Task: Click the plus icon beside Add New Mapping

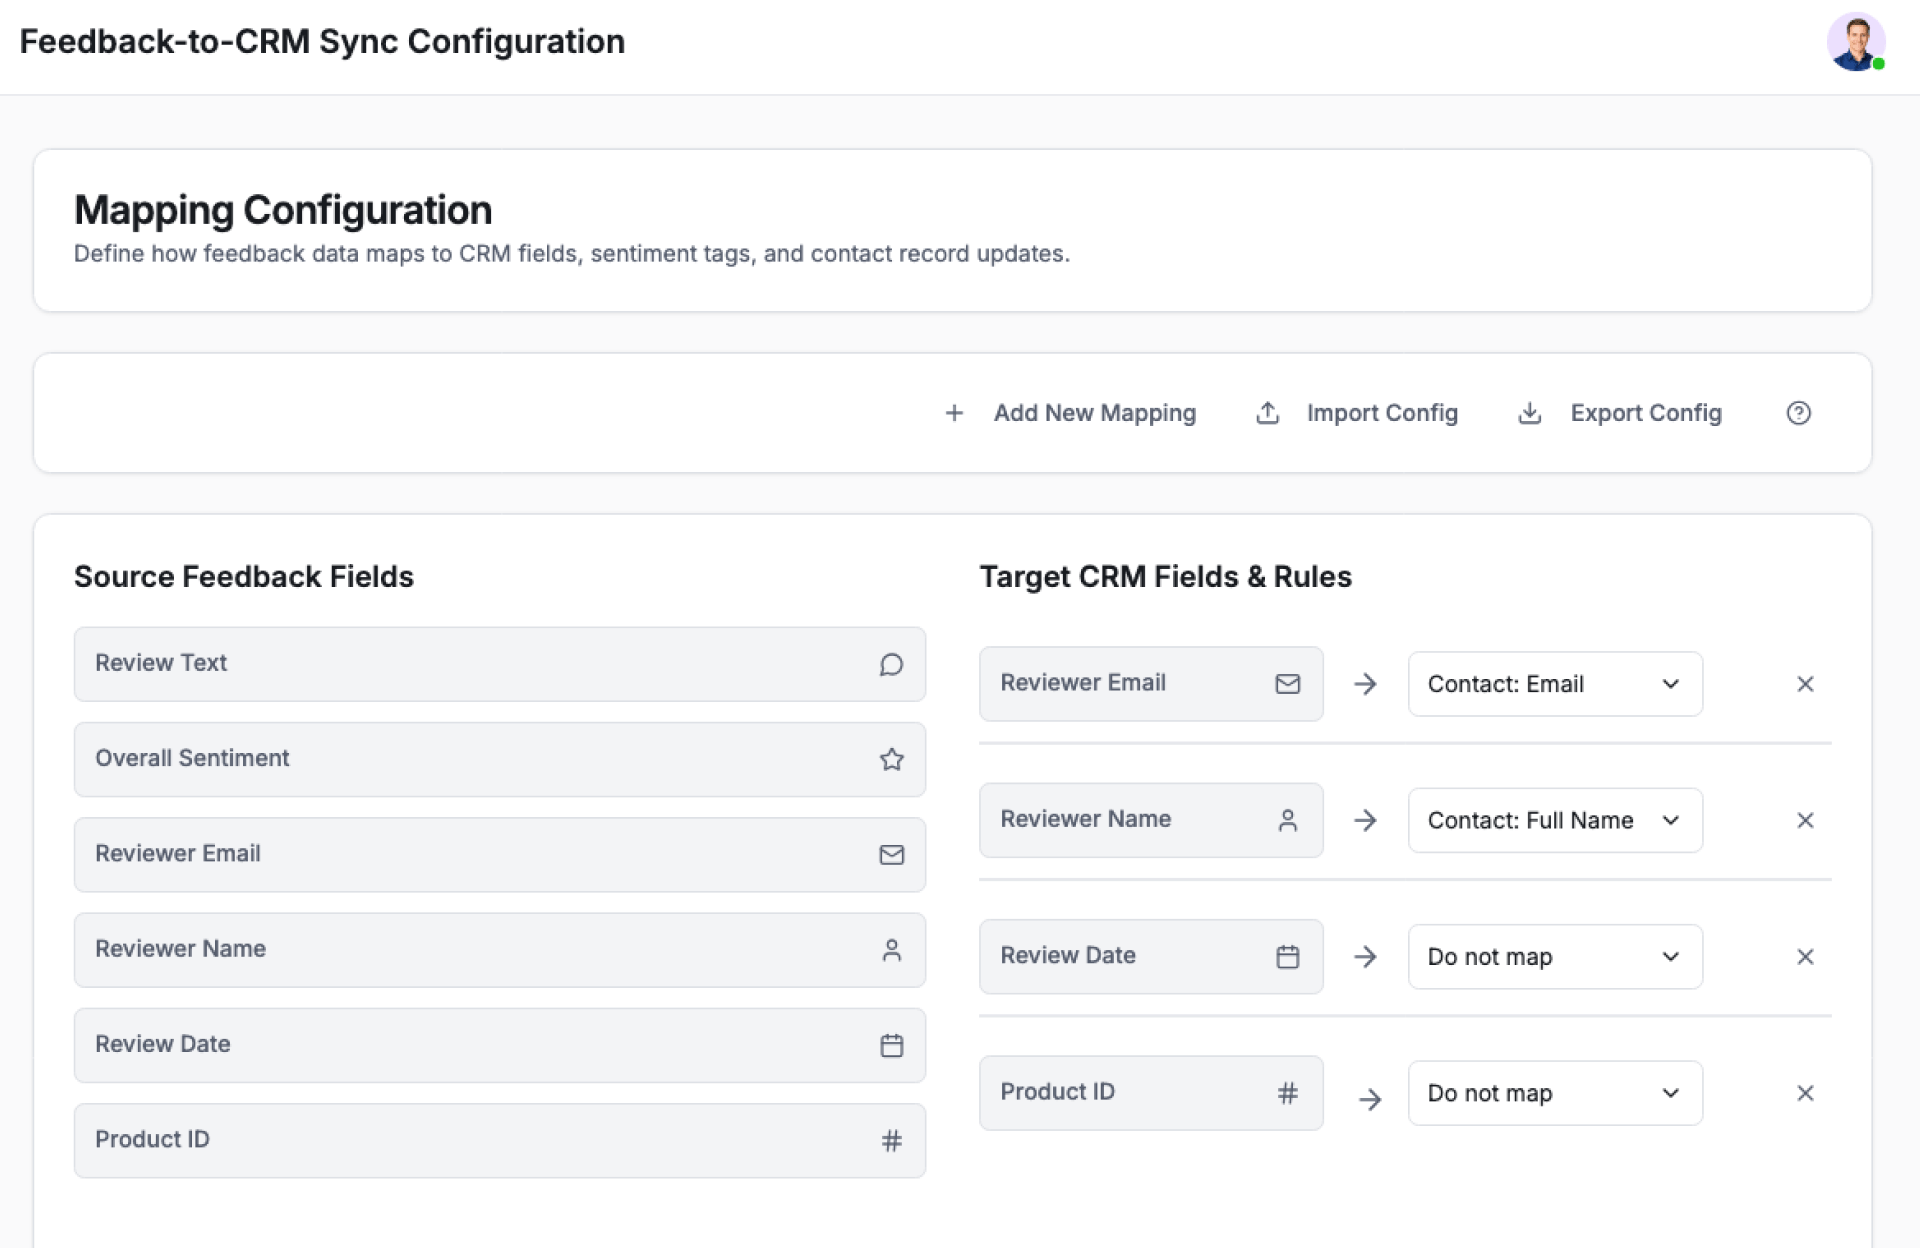Action: (x=954, y=413)
